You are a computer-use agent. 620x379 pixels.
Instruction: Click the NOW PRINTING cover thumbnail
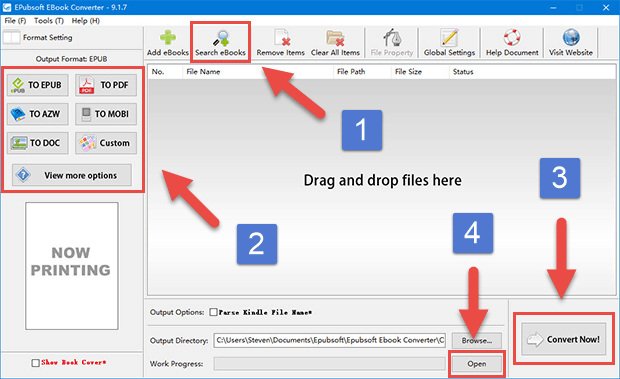[72, 266]
